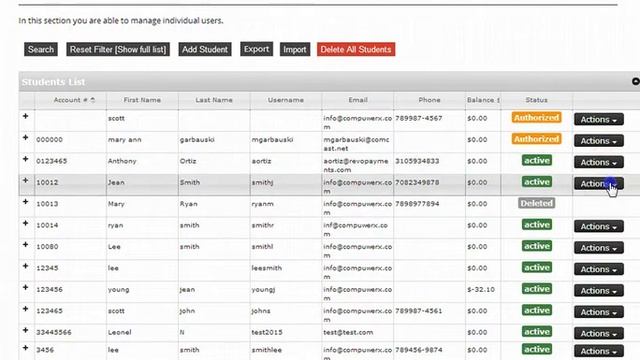Expand row for account 123465
This screenshot has width=640, height=360.
(25, 309)
